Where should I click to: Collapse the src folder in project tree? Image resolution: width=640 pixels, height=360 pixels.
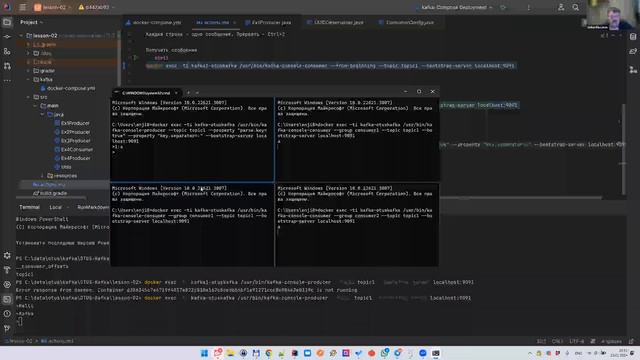point(28,97)
